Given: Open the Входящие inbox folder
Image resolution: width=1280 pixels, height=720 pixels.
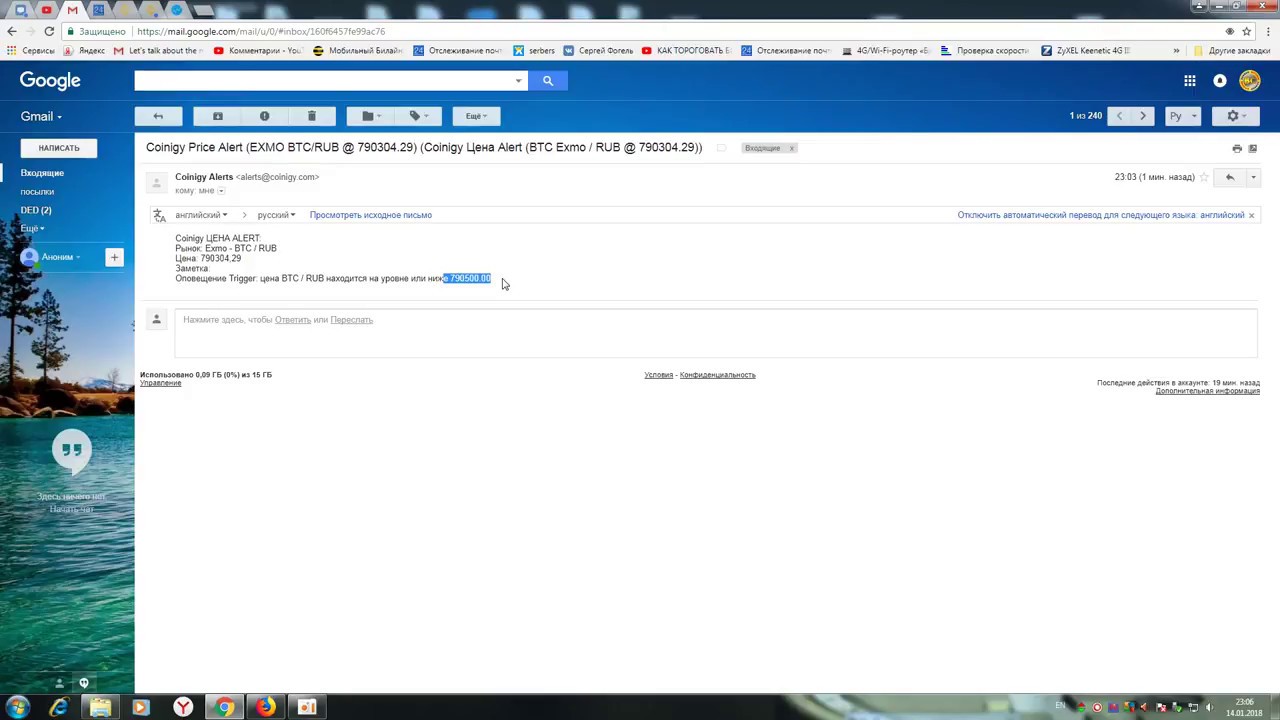Looking at the screenshot, I should pos(42,173).
